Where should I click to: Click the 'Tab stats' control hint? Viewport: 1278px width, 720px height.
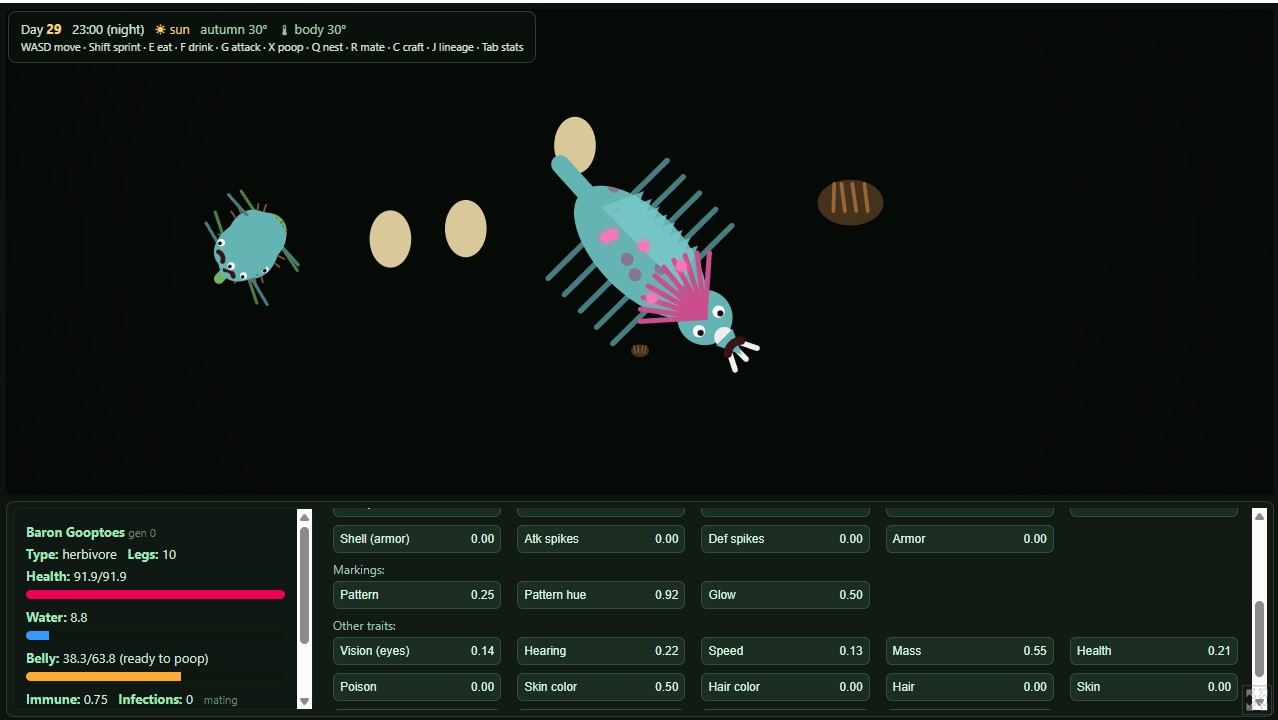click(503, 48)
